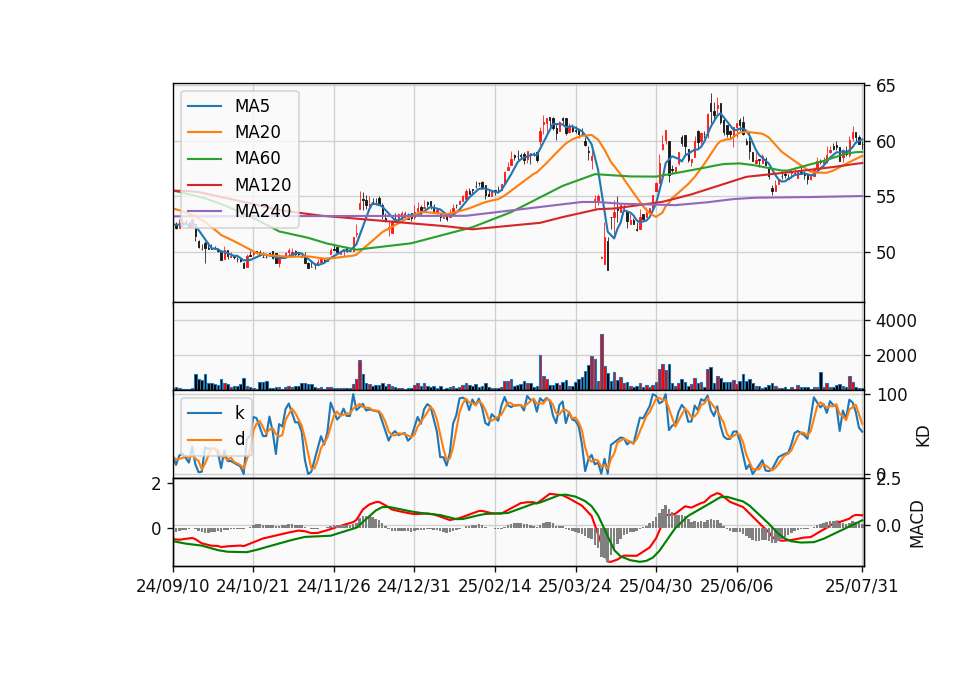
Task: Click the MACD left axis value 2
Action: 156,484
